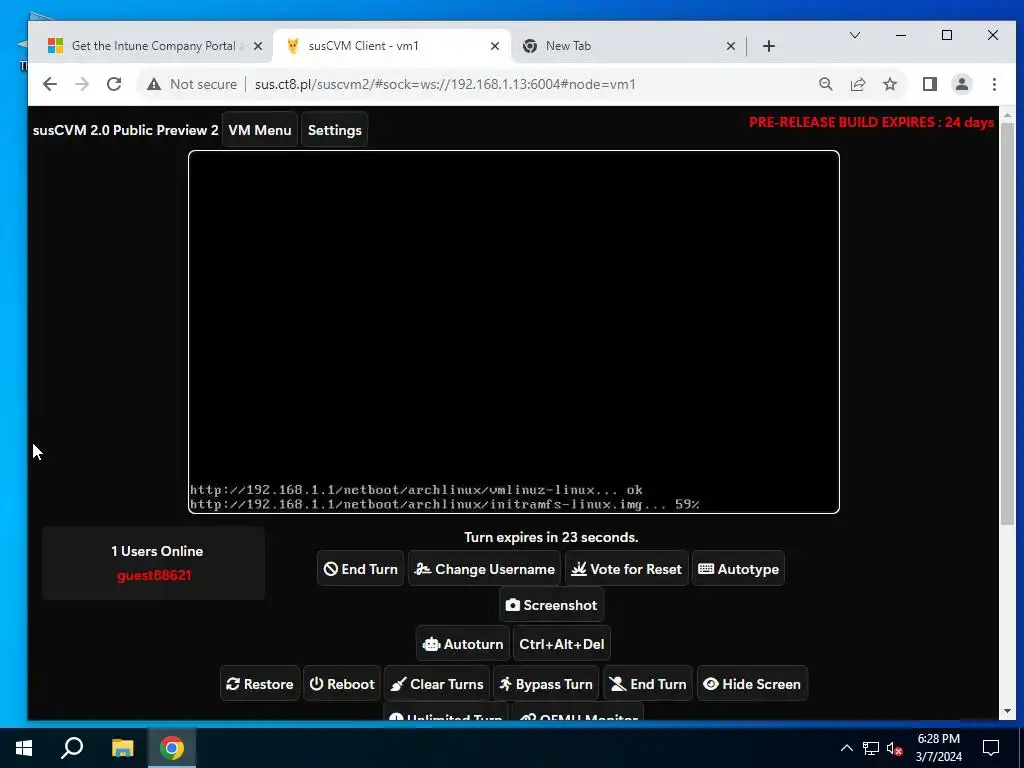Click susCVM 2.0 Public Preview 2 title
1024x768 pixels.
(125, 130)
